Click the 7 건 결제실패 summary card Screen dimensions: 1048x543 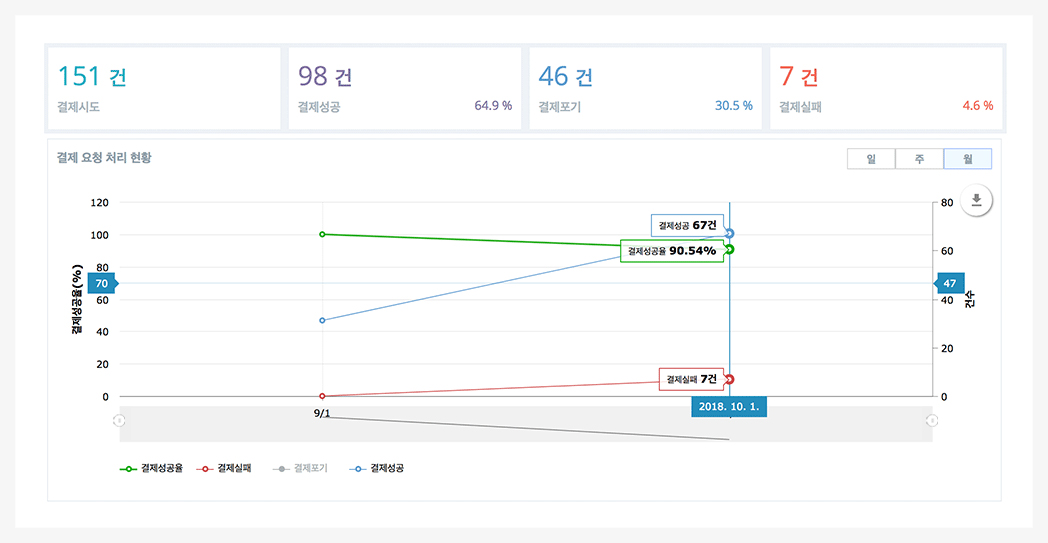pyautogui.click(x=885, y=88)
